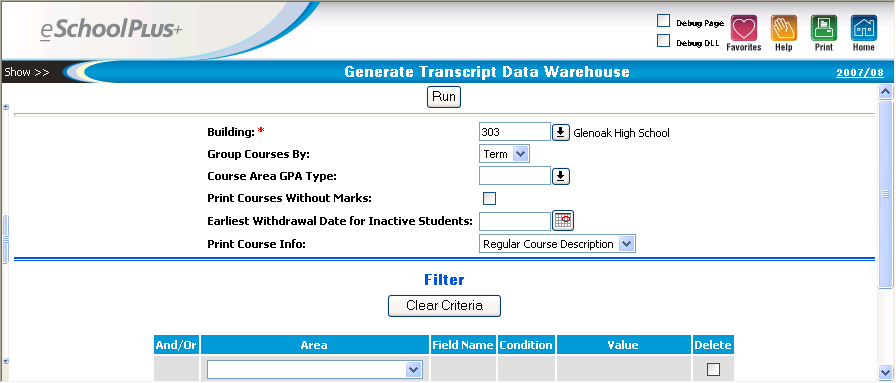Click the vertical scrollbar down arrow
This screenshot has height=383, width=896.
885,370
